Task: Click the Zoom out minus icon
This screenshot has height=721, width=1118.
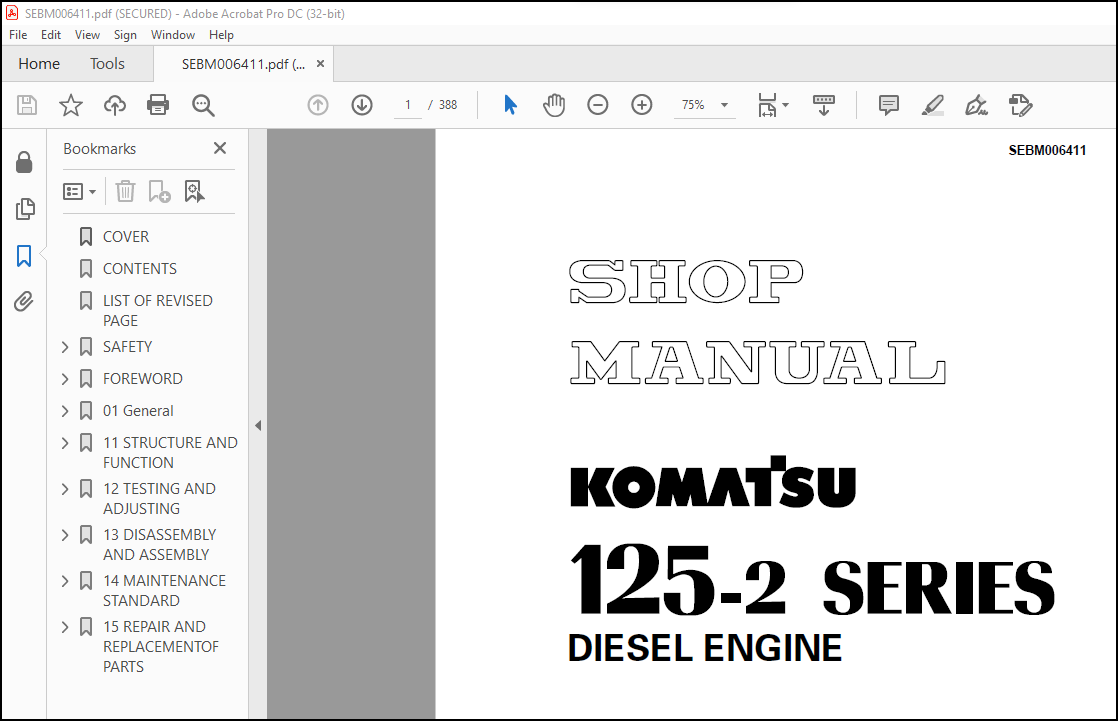Action: pyautogui.click(x=598, y=106)
